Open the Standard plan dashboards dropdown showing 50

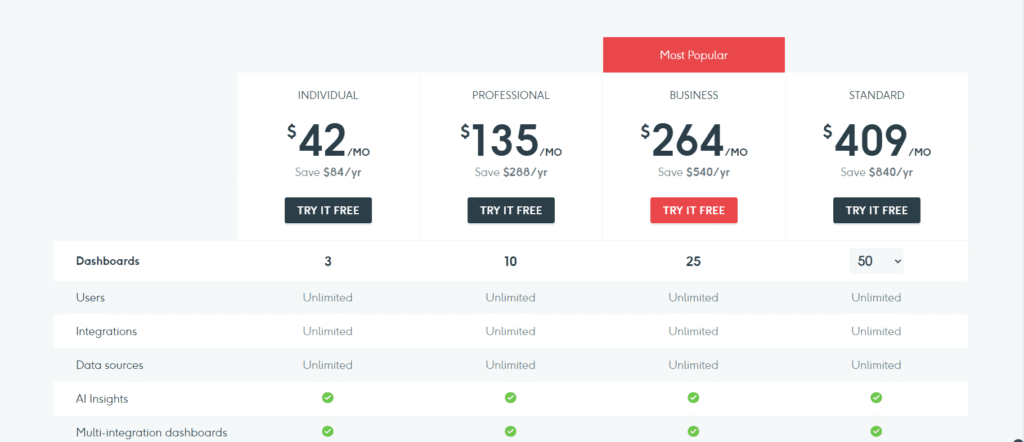(877, 261)
